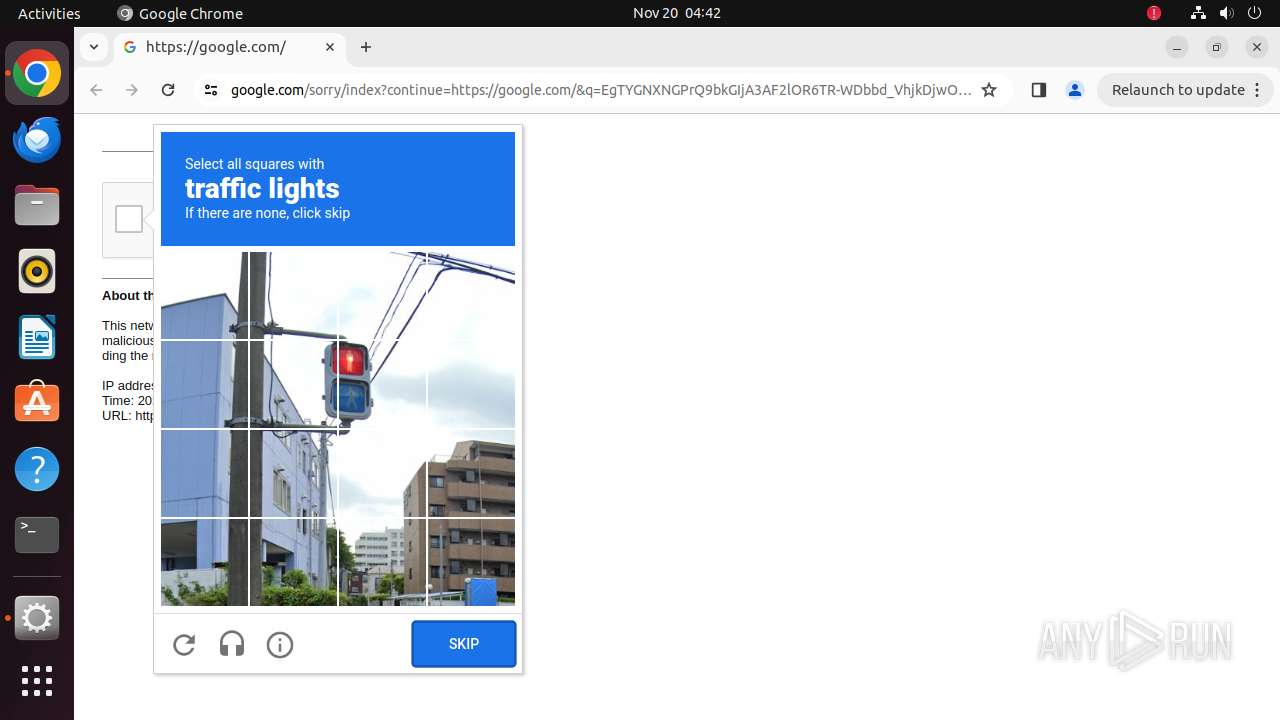This screenshot has height=720, width=1280.
Task: Click Relaunch to update button
Action: (x=1178, y=90)
